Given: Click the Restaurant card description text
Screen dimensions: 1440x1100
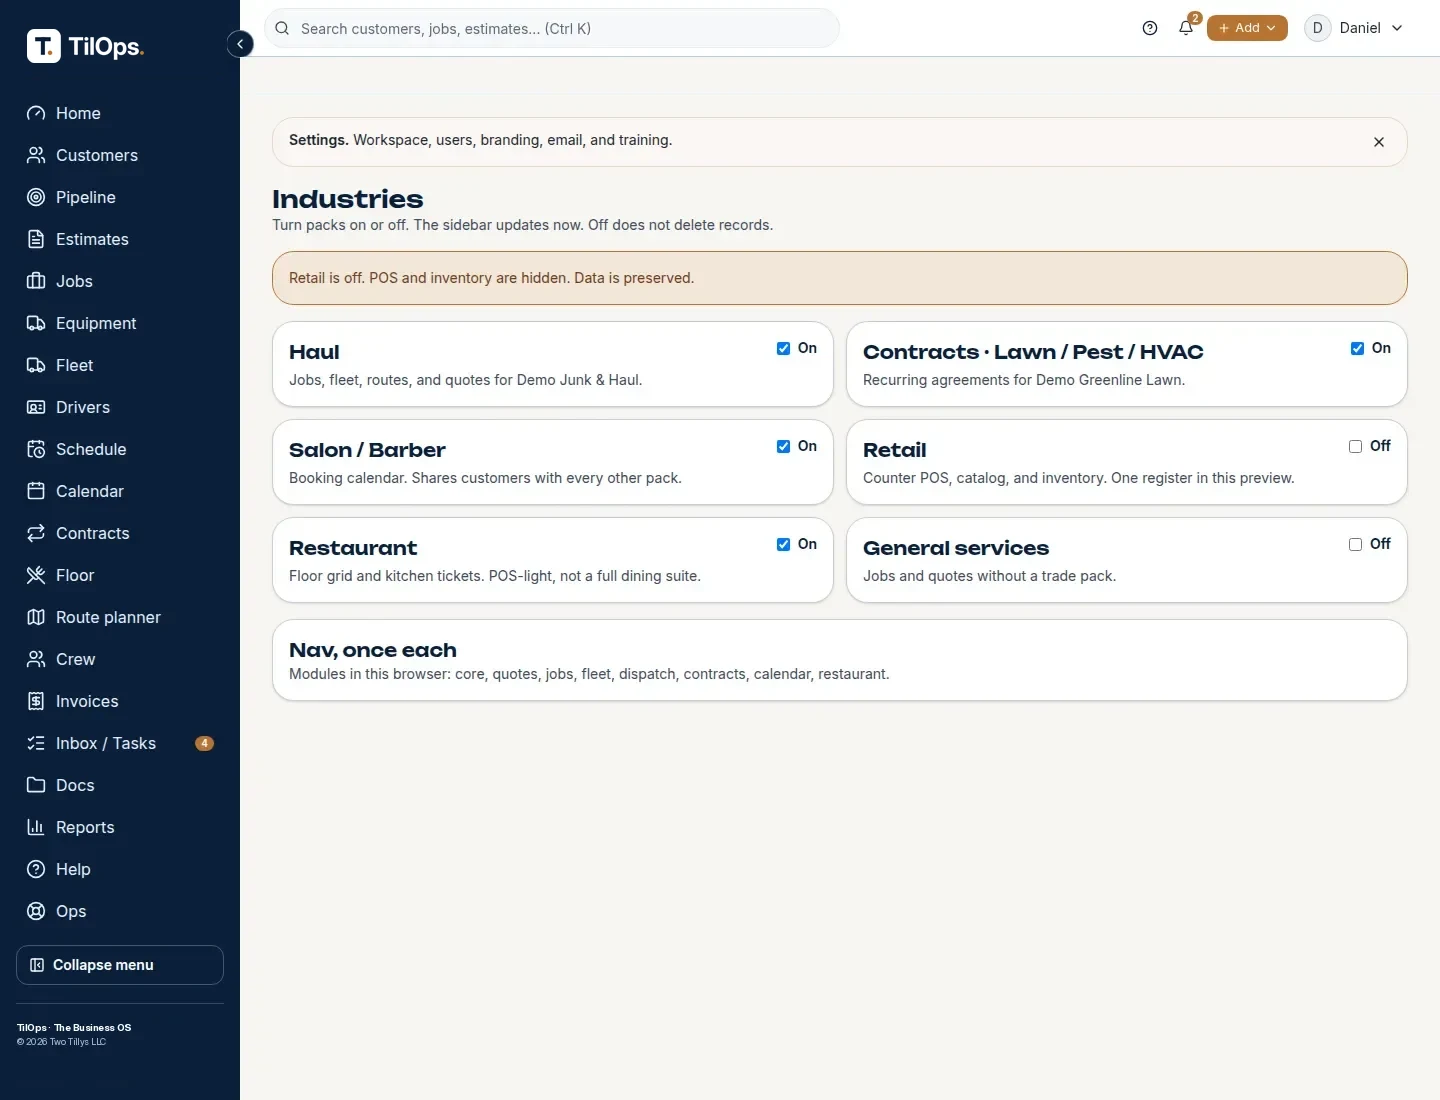Looking at the screenshot, I should click(495, 576).
